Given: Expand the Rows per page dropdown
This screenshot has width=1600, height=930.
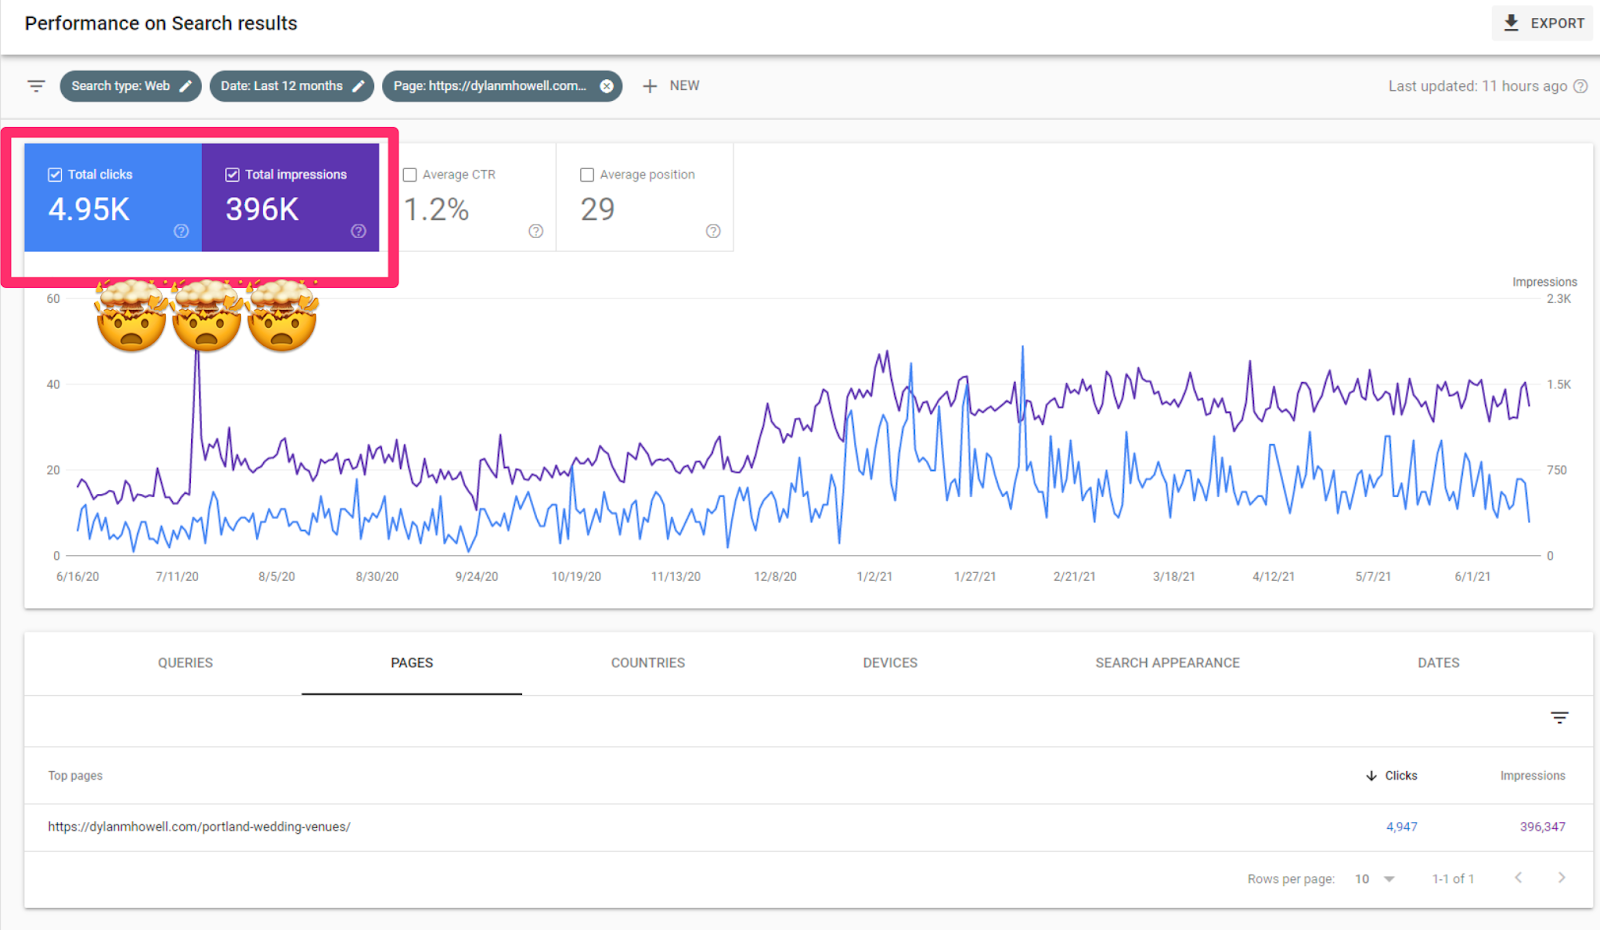Looking at the screenshot, I should pyautogui.click(x=1376, y=879).
